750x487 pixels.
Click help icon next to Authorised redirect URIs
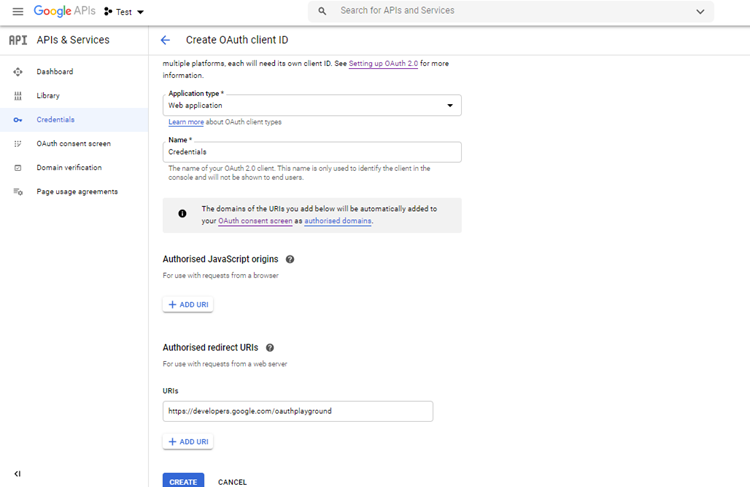click(x=270, y=347)
